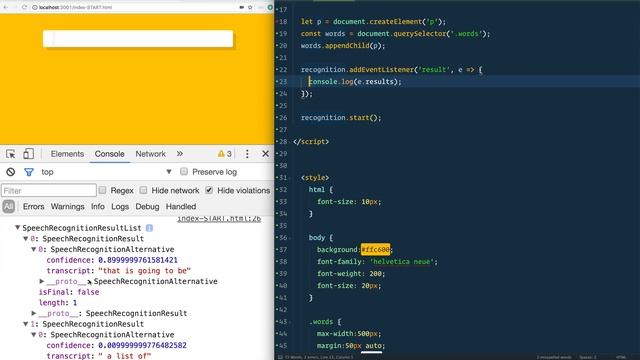The width and height of the screenshot is (640, 360).
Task: Click the console Filter text field
Action: coord(49,191)
